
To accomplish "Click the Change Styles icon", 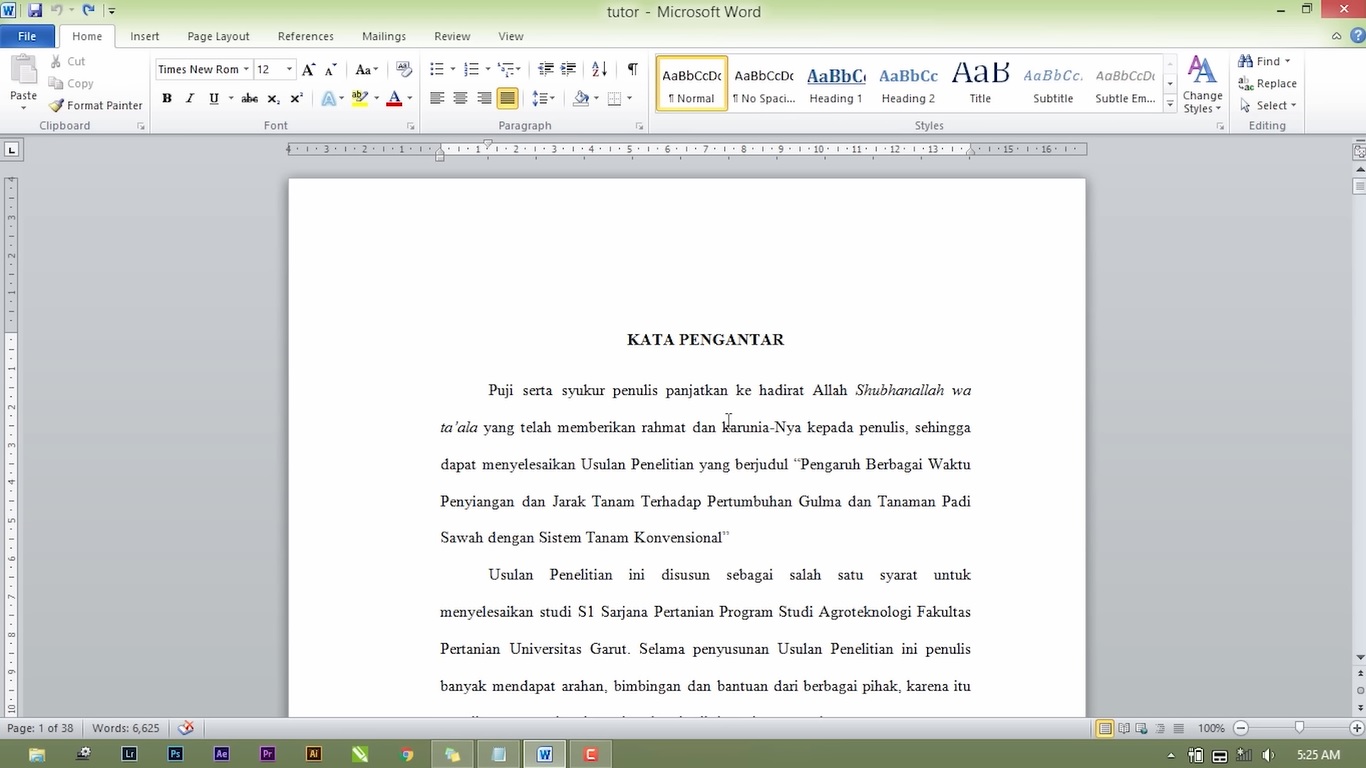I will 1202,84.
